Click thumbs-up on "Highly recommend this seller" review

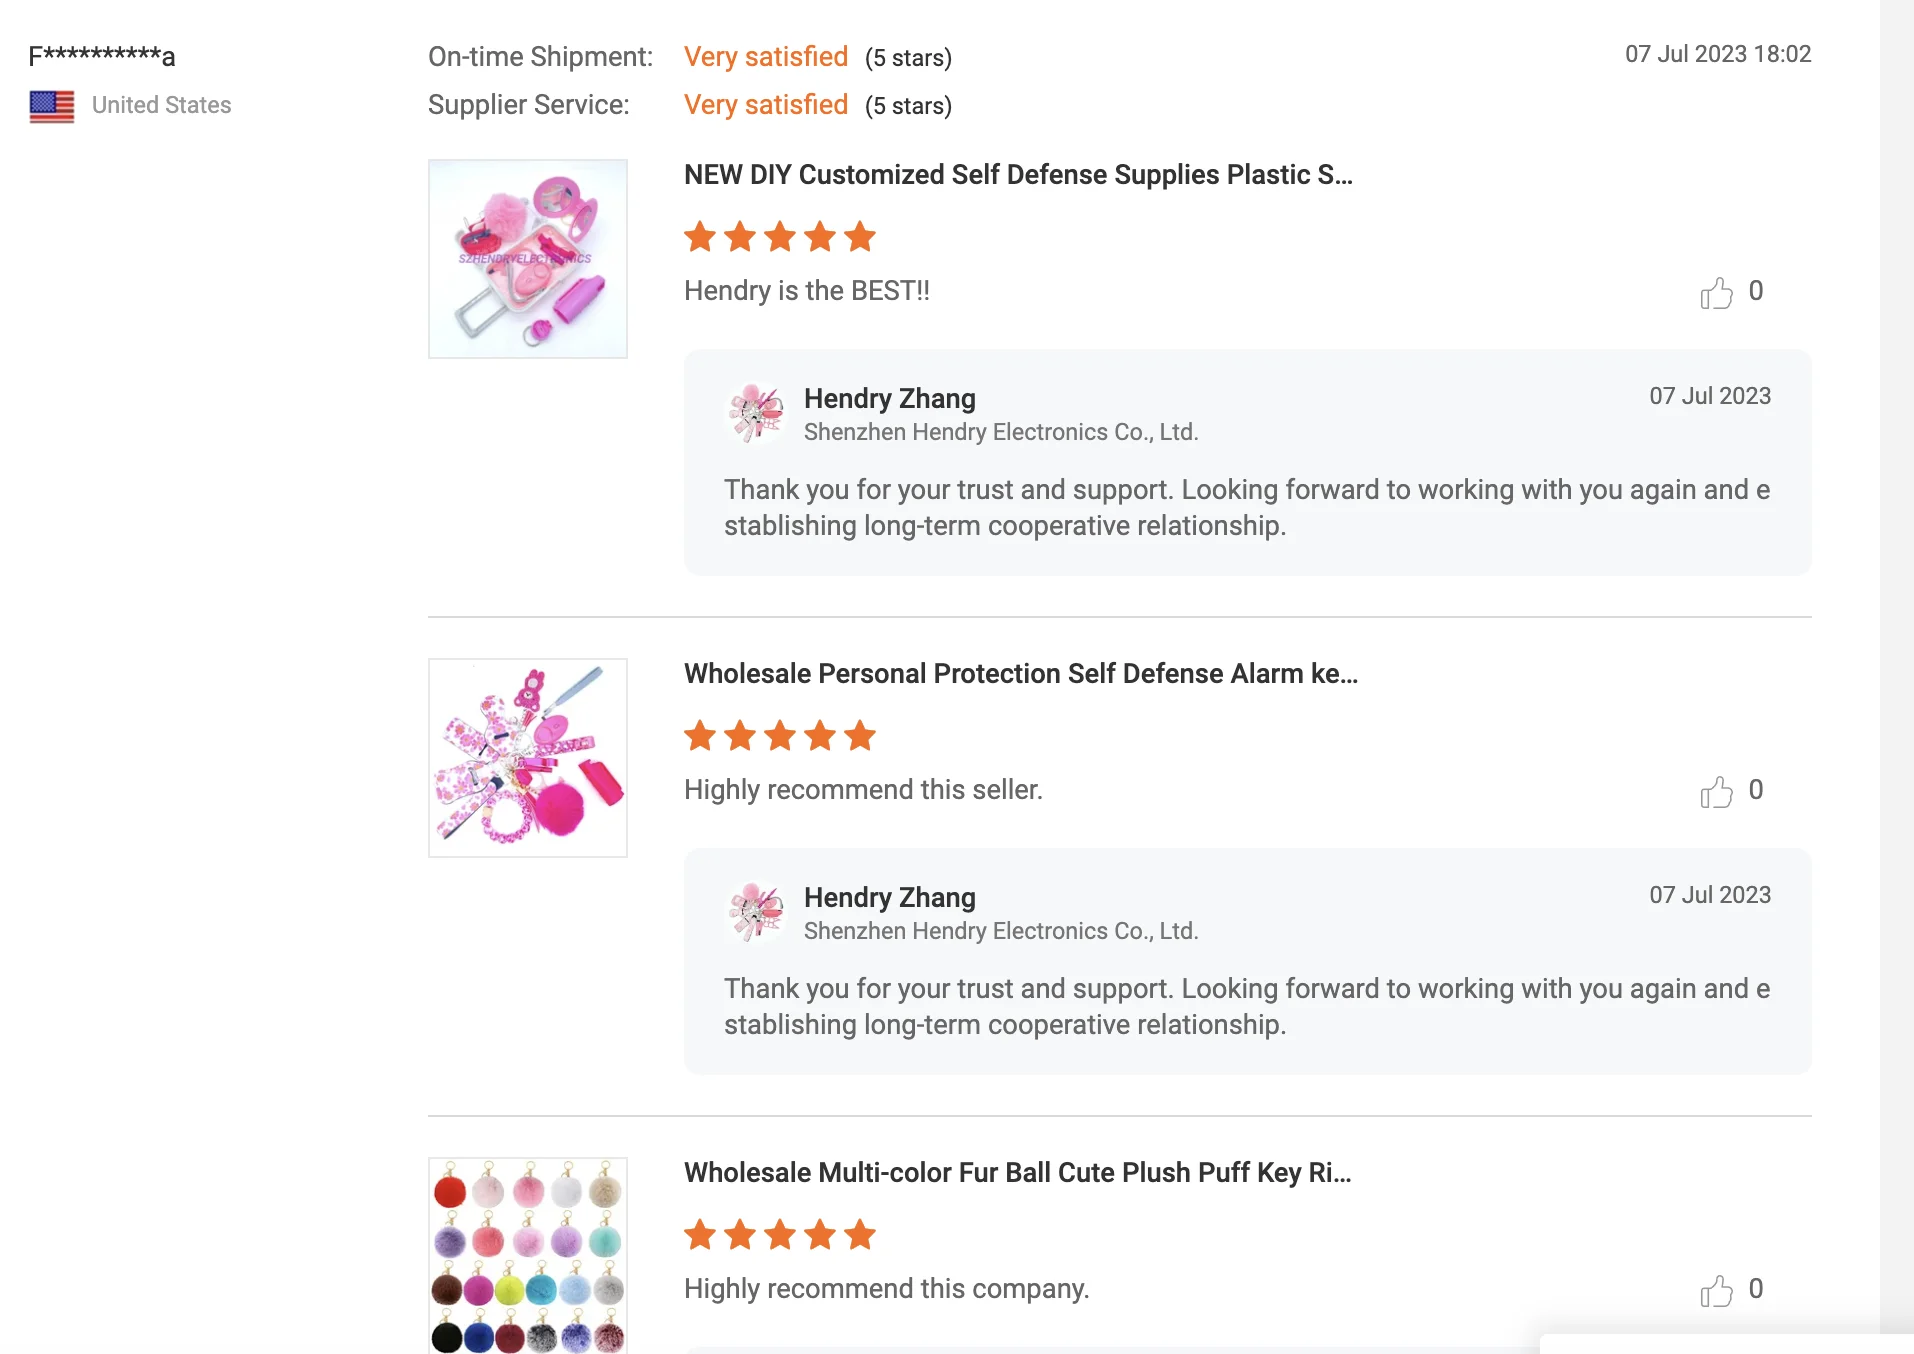1716,792
